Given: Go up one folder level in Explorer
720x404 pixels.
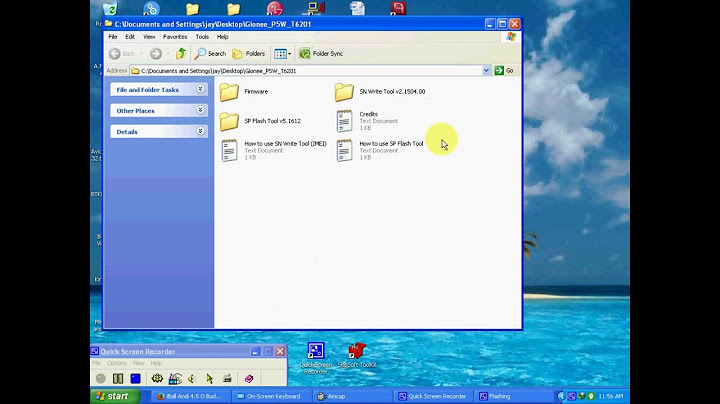Looking at the screenshot, I should [x=181, y=54].
